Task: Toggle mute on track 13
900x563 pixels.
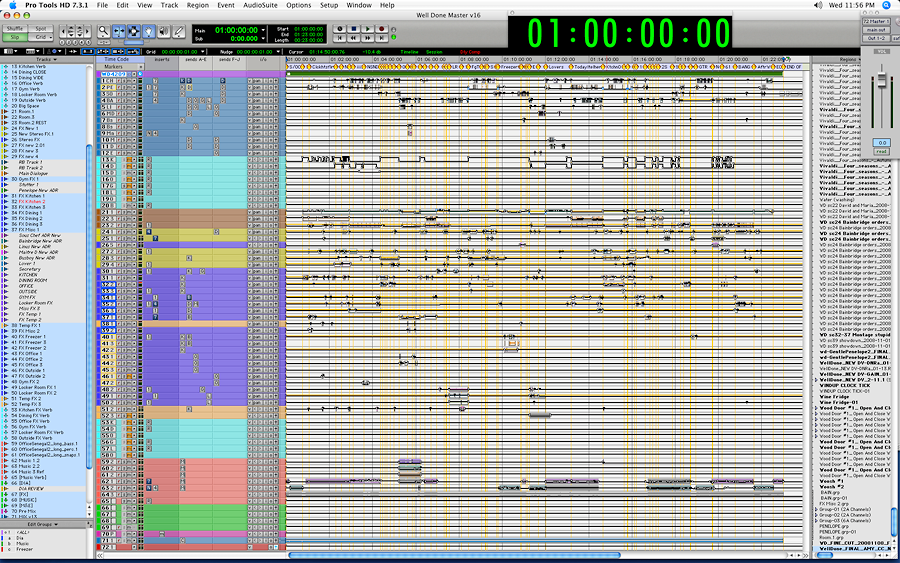Action: pos(129,160)
